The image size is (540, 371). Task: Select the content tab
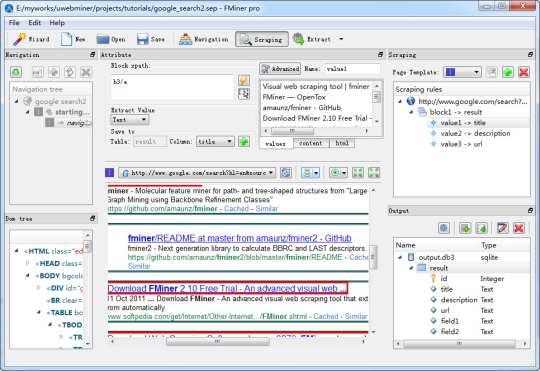[x=311, y=143]
